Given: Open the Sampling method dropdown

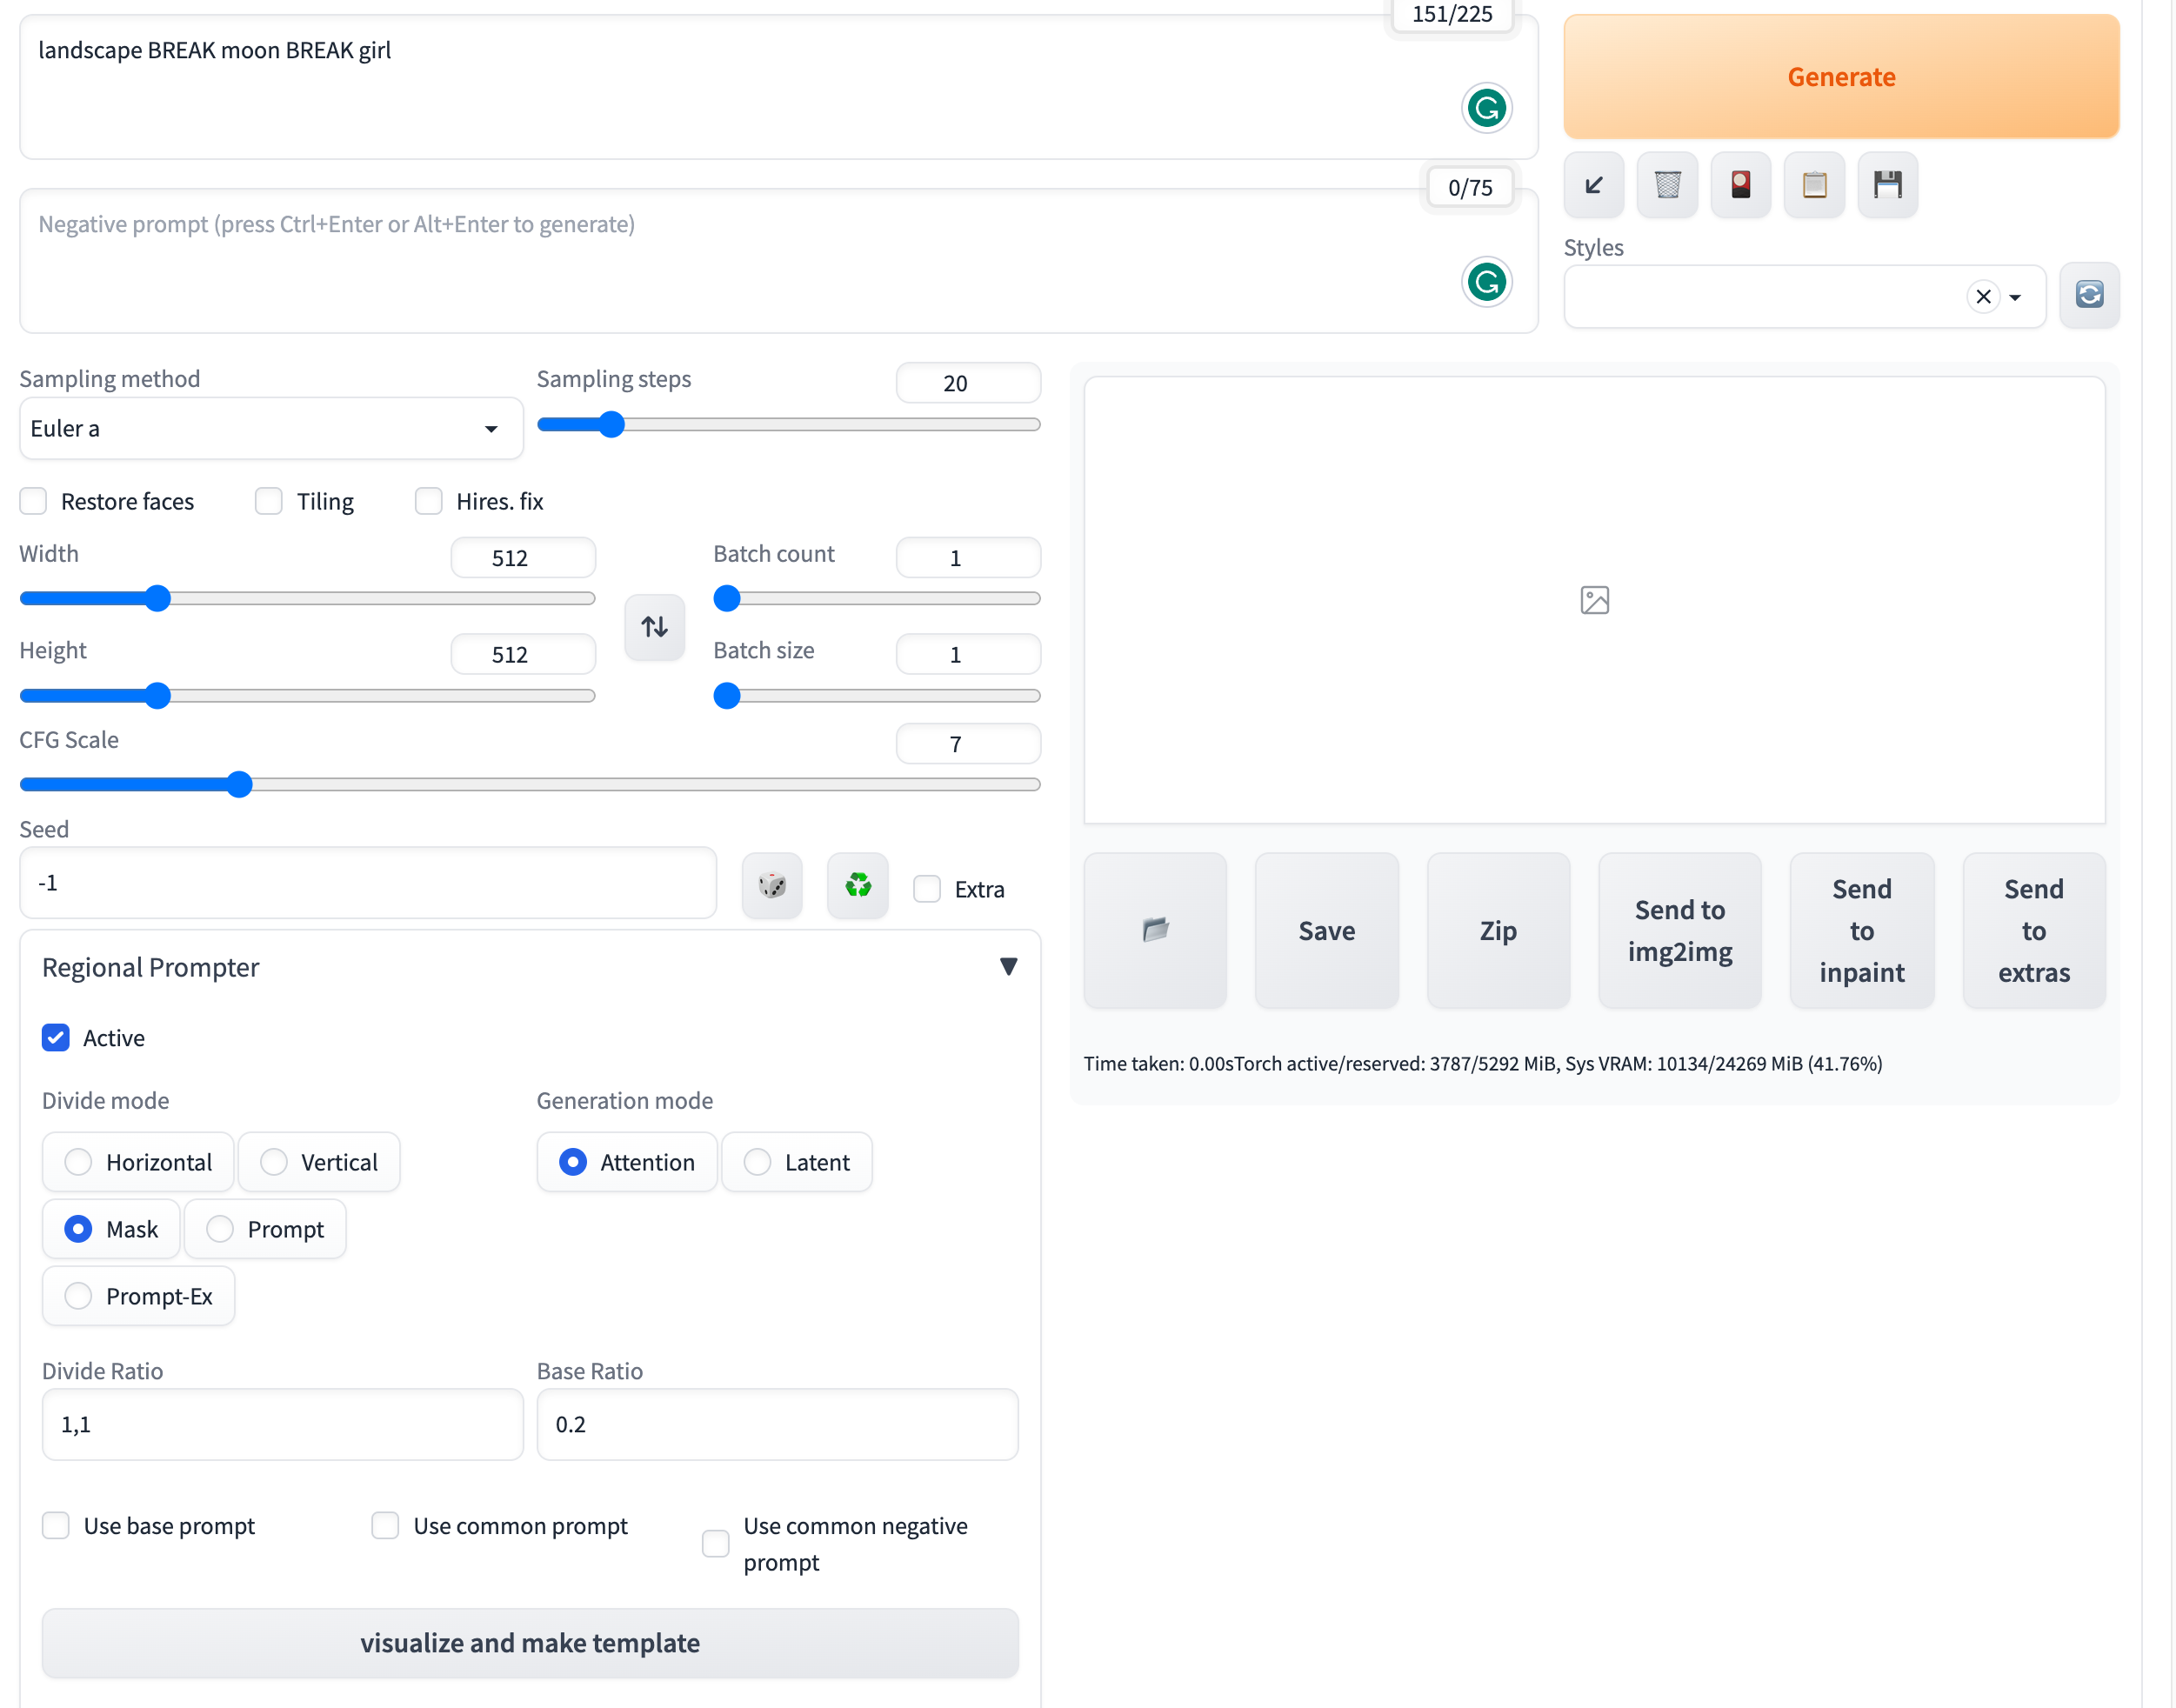Looking at the screenshot, I should point(271,429).
